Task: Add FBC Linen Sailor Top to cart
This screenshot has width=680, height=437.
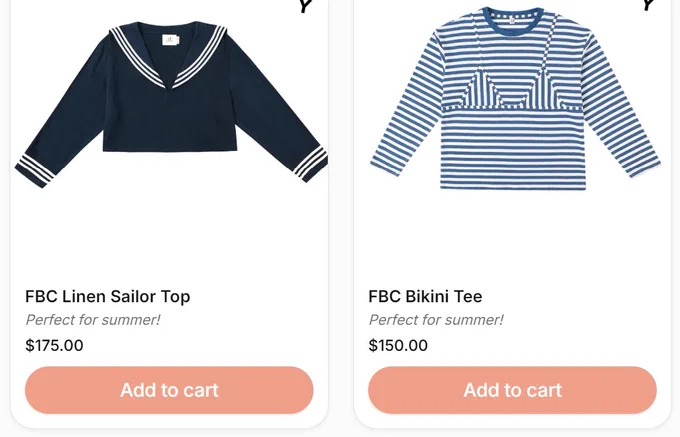Action: (169, 390)
